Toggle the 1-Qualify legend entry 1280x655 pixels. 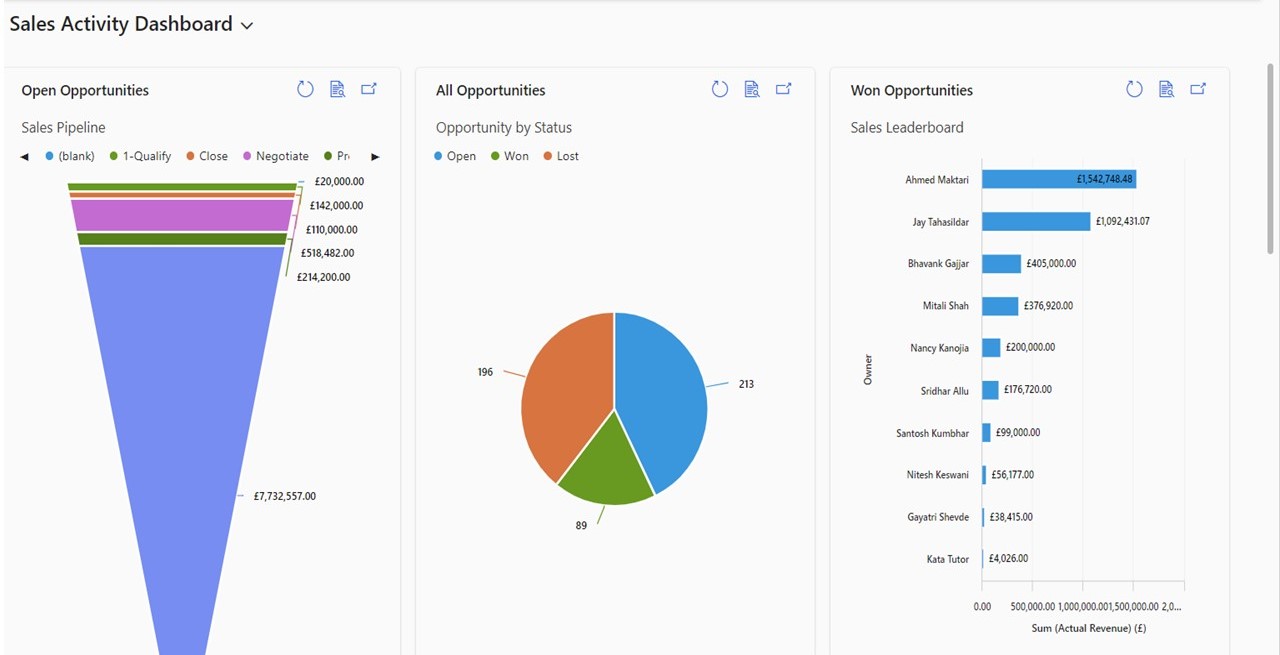point(140,156)
